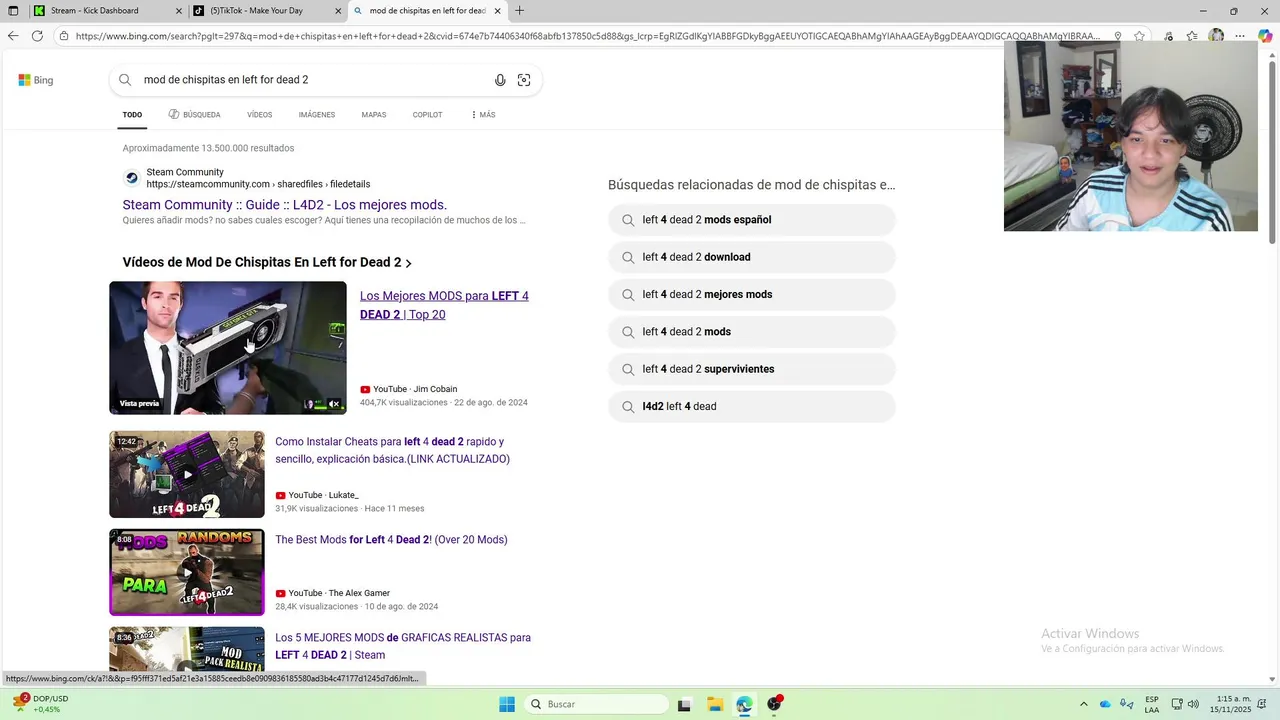The image size is (1280, 720).
Task: Search related l4d2 left 4 dead
Action: pos(751,407)
